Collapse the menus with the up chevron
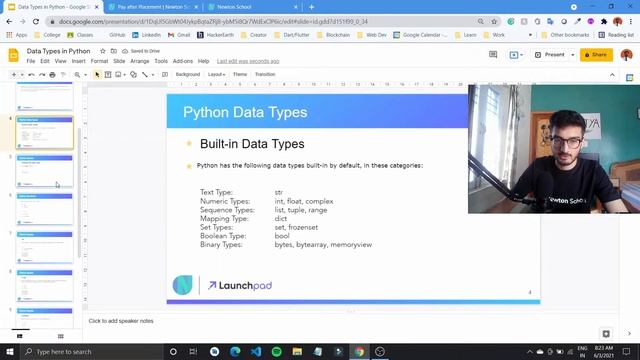 (612, 75)
